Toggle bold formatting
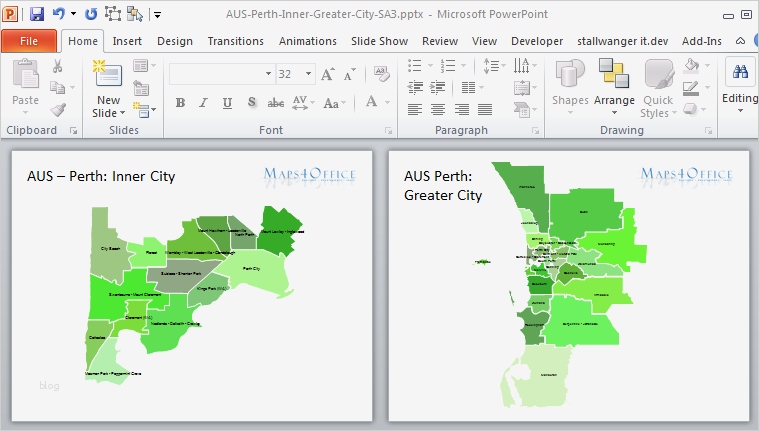The height and width of the screenshot is (431, 759). [x=180, y=102]
